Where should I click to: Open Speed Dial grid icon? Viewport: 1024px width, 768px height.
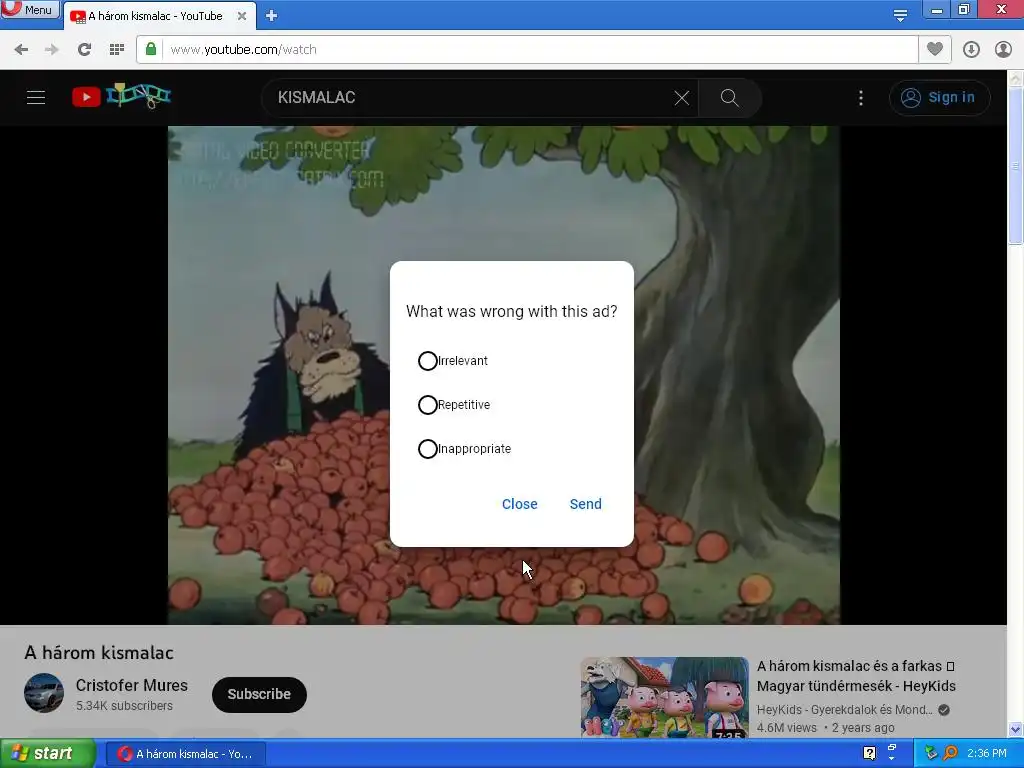(x=117, y=50)
